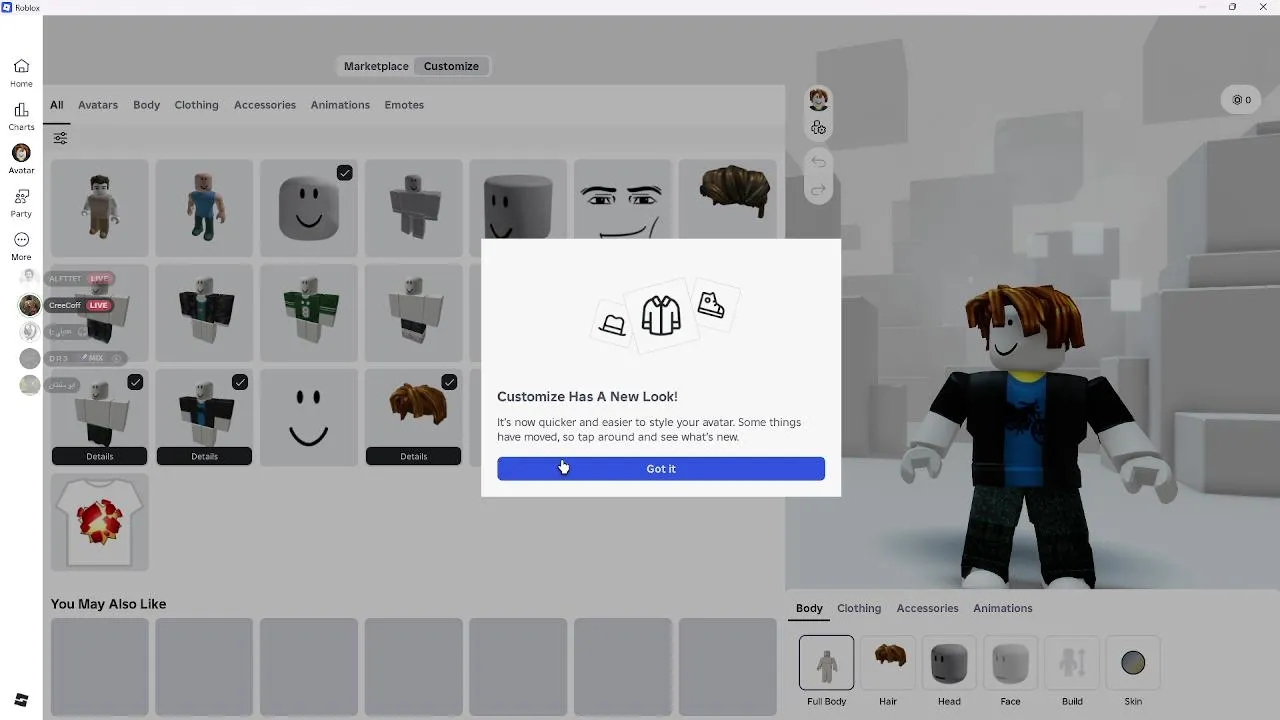Open the Animations tab in the top category bar
This screenshot has height=720, width=1280.
[340, 105]
